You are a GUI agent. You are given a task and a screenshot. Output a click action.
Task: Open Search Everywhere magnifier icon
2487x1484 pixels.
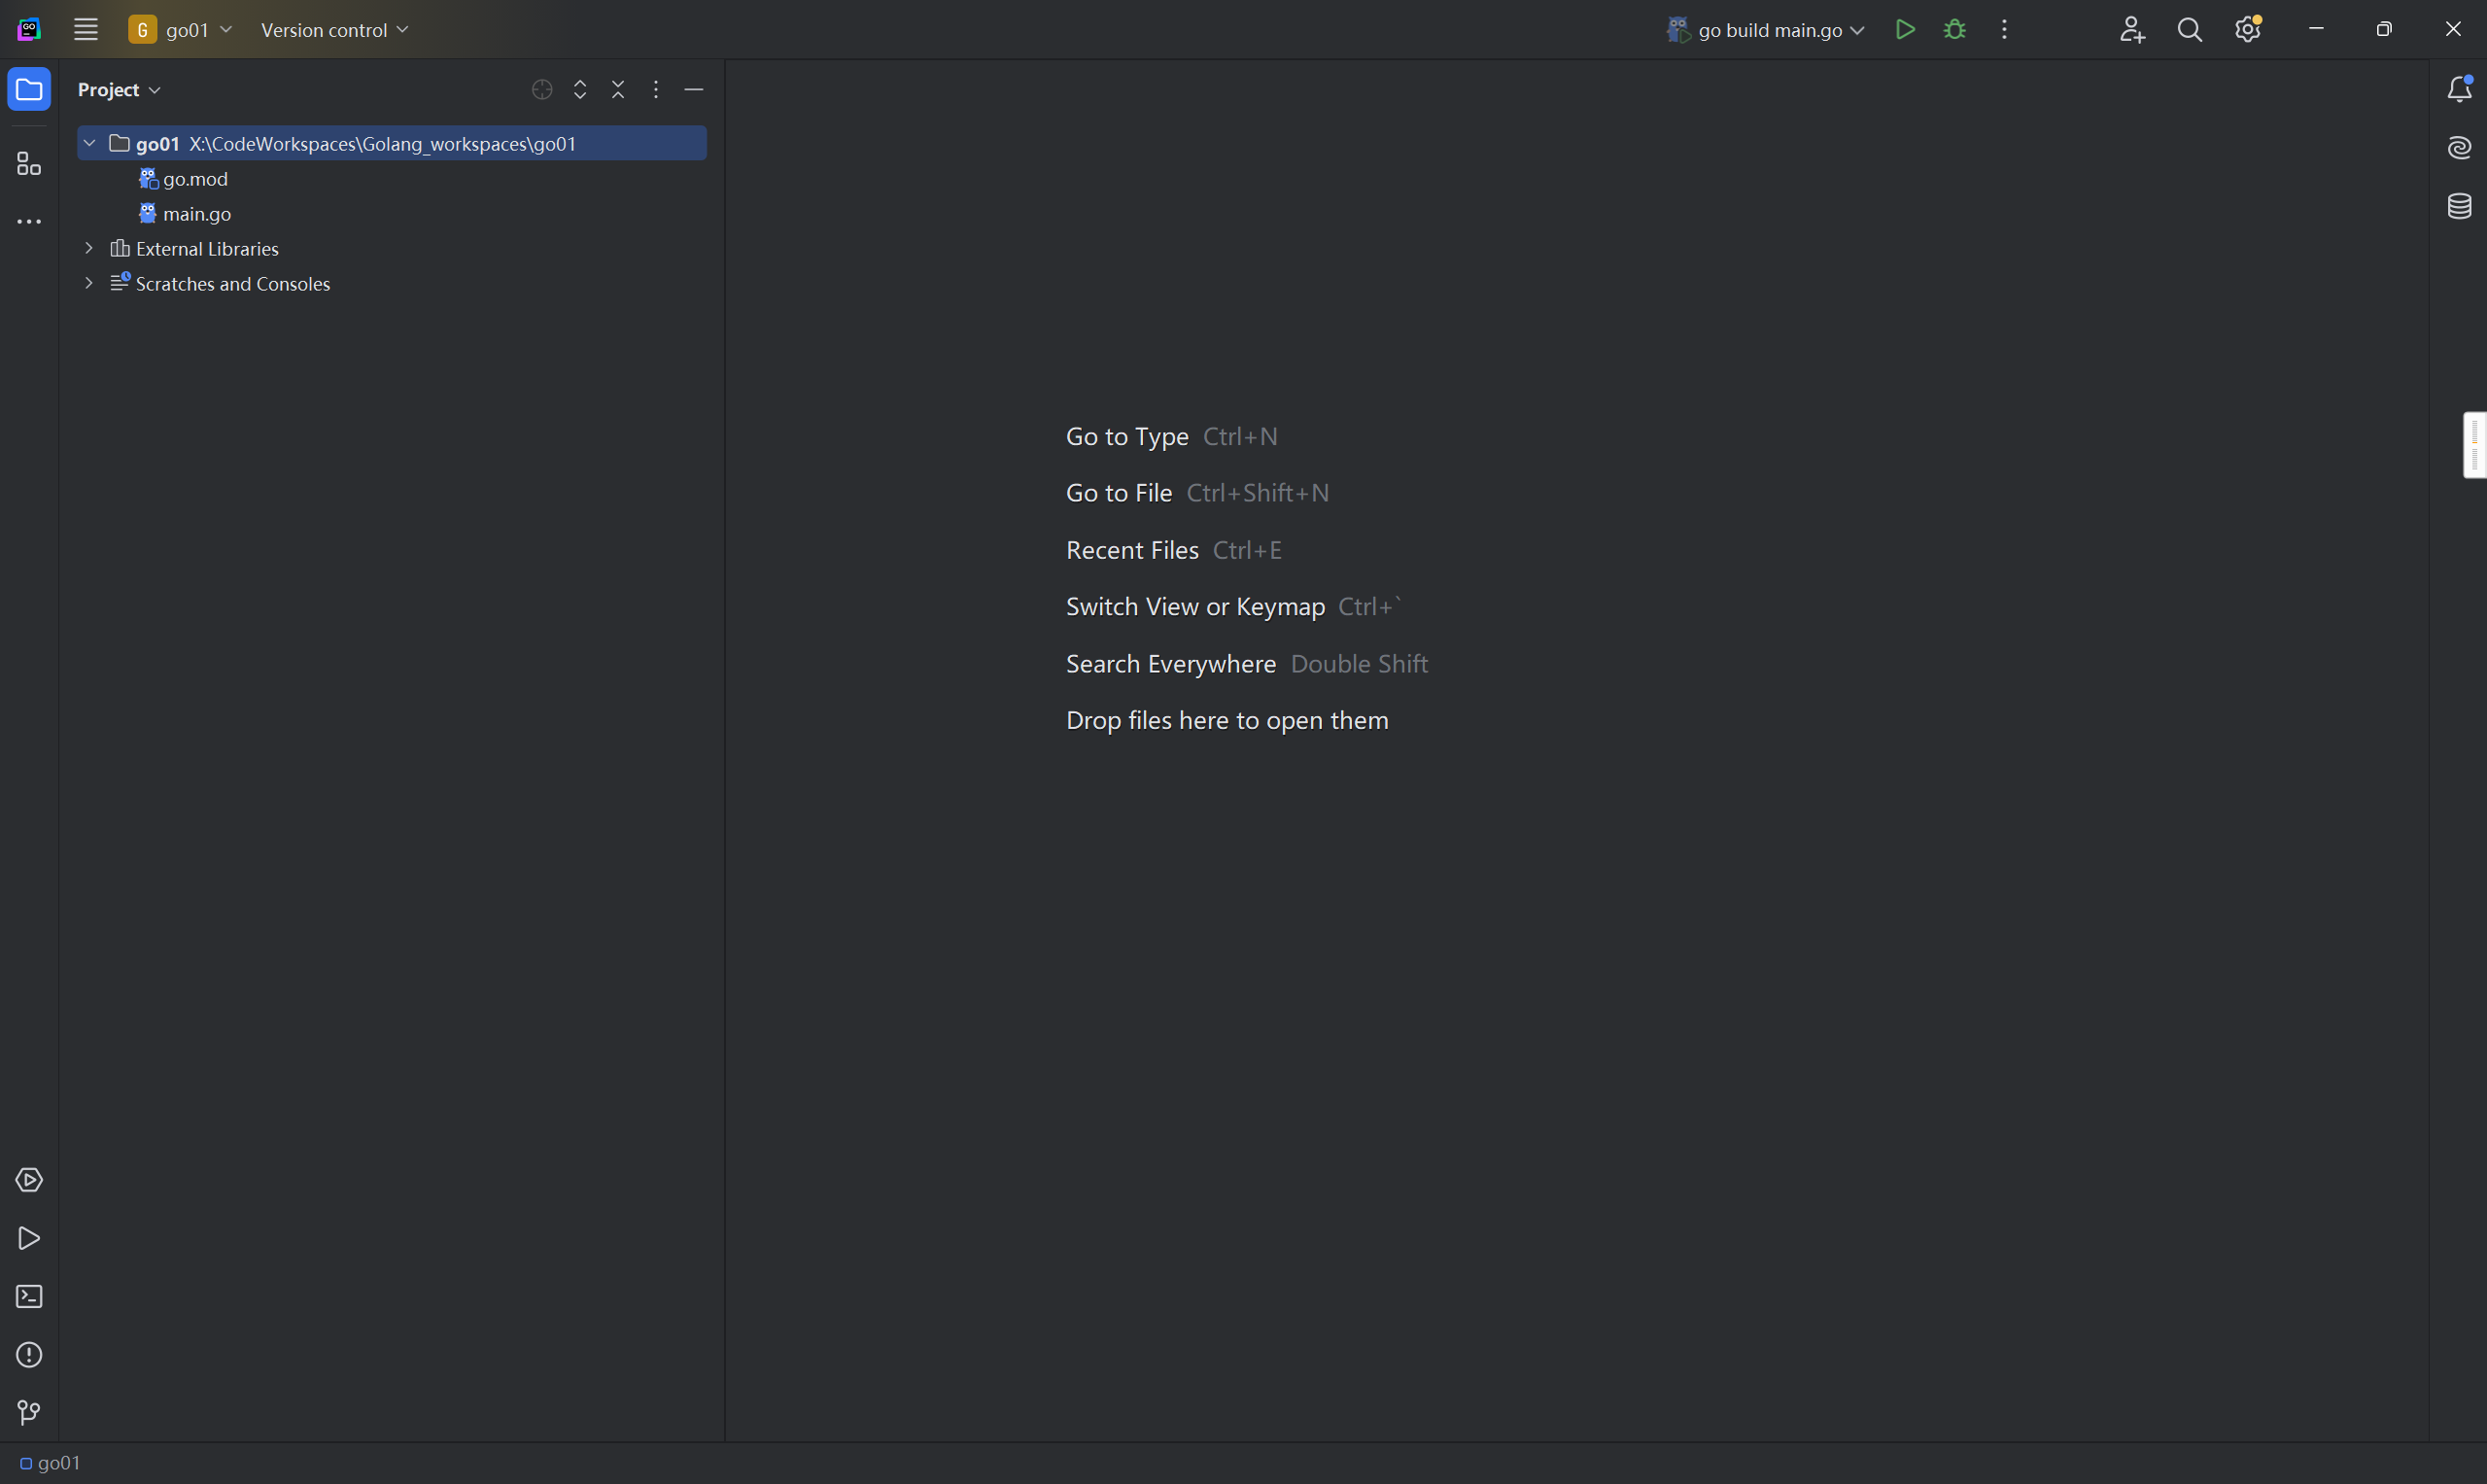(x=2189, y=29)
